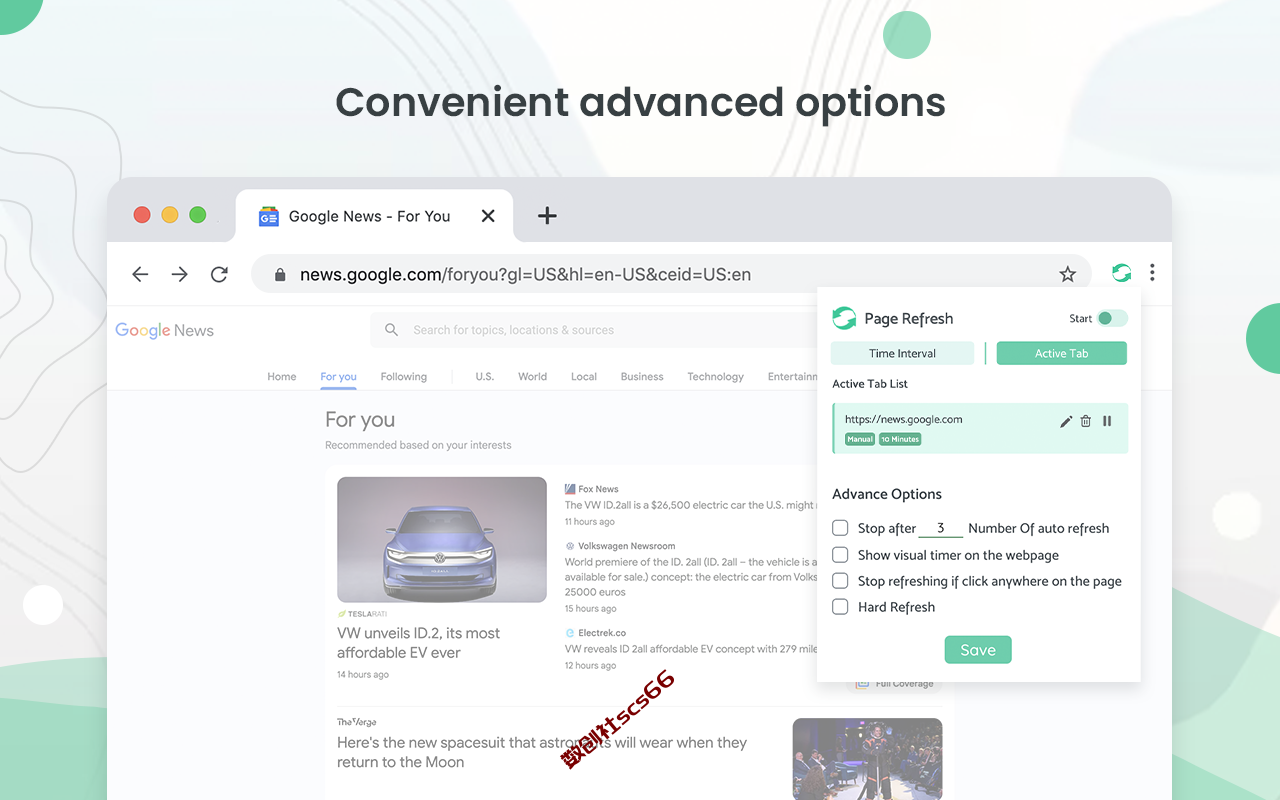This screenshot has width=1280, height=800.
Task: Select the Google News - For You browser tab
Action: point(374,216)
